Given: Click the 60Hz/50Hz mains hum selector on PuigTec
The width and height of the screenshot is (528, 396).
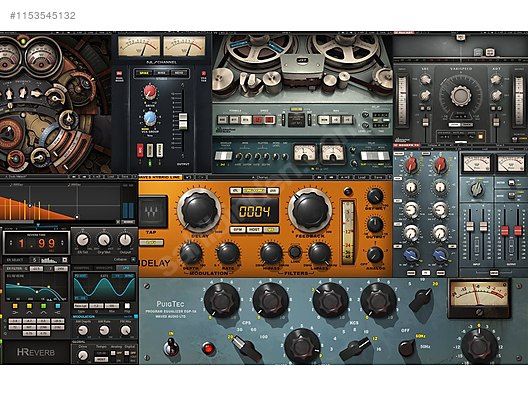Looking at the screenshot, I should (406, 348).
